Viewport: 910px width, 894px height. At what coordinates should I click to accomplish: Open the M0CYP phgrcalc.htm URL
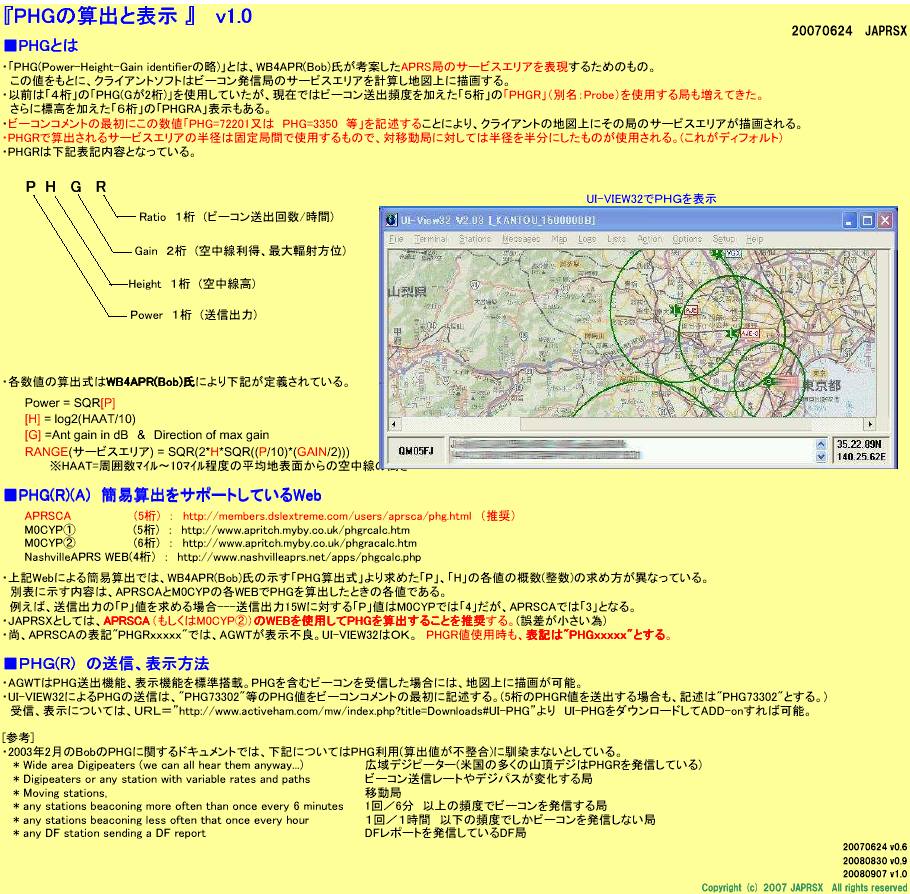pyautogui.click(x=295, y=530)
